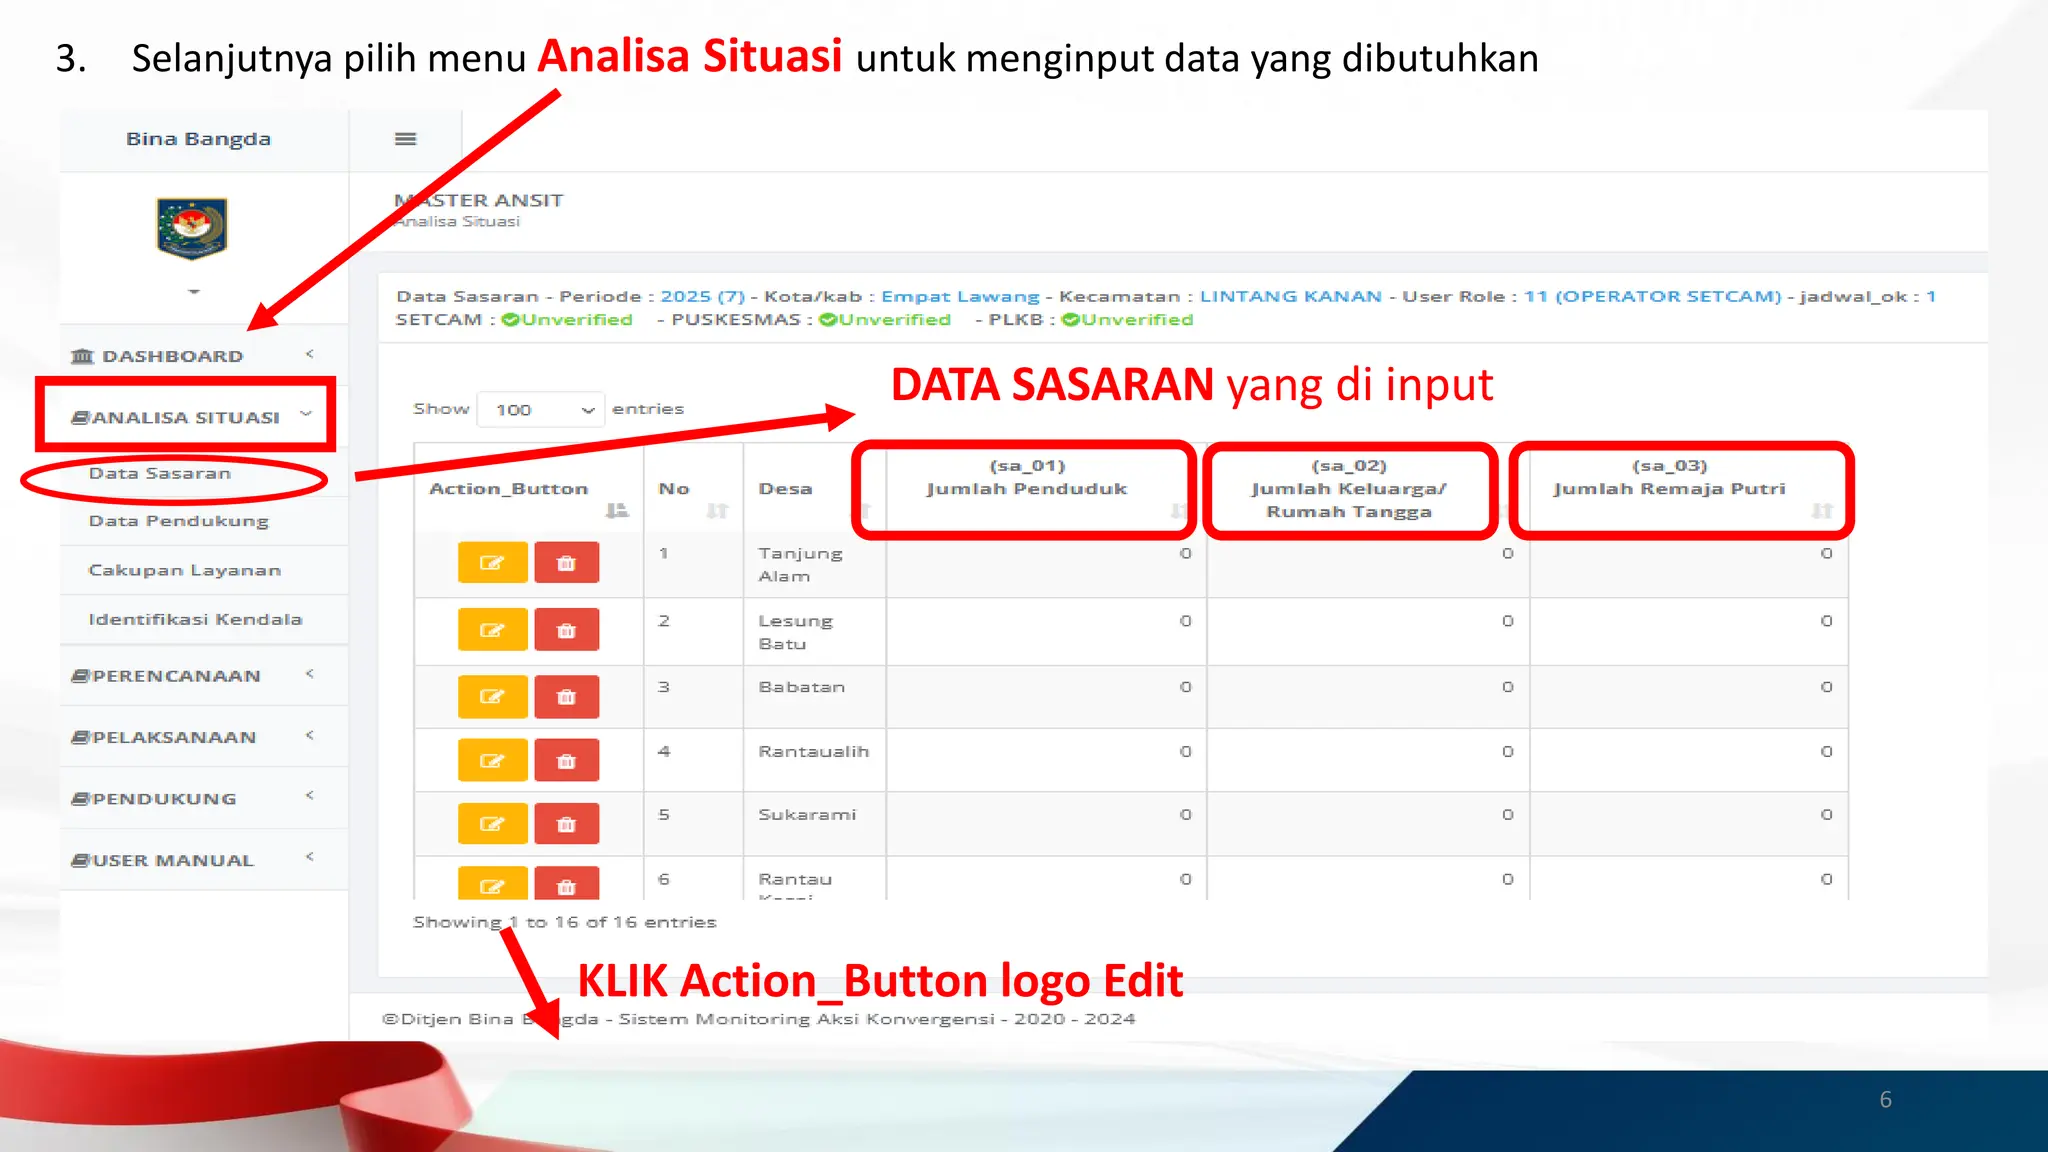Click the Bina Bangda emblem logo
This screenshot has height=1152, width=2048.
pyautogui.click(x=192, y=228)
